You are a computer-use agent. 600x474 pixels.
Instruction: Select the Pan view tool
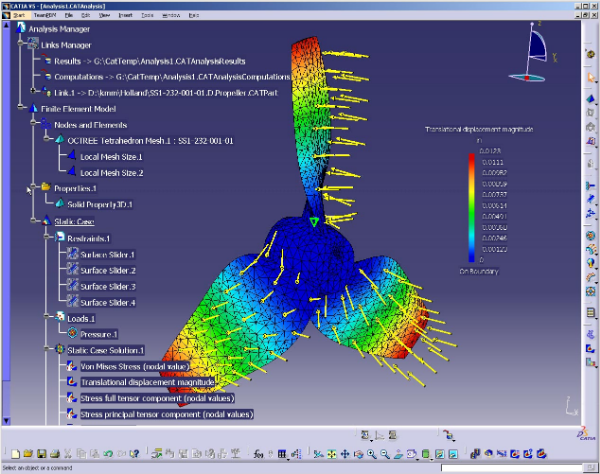[x=345, y=454]
